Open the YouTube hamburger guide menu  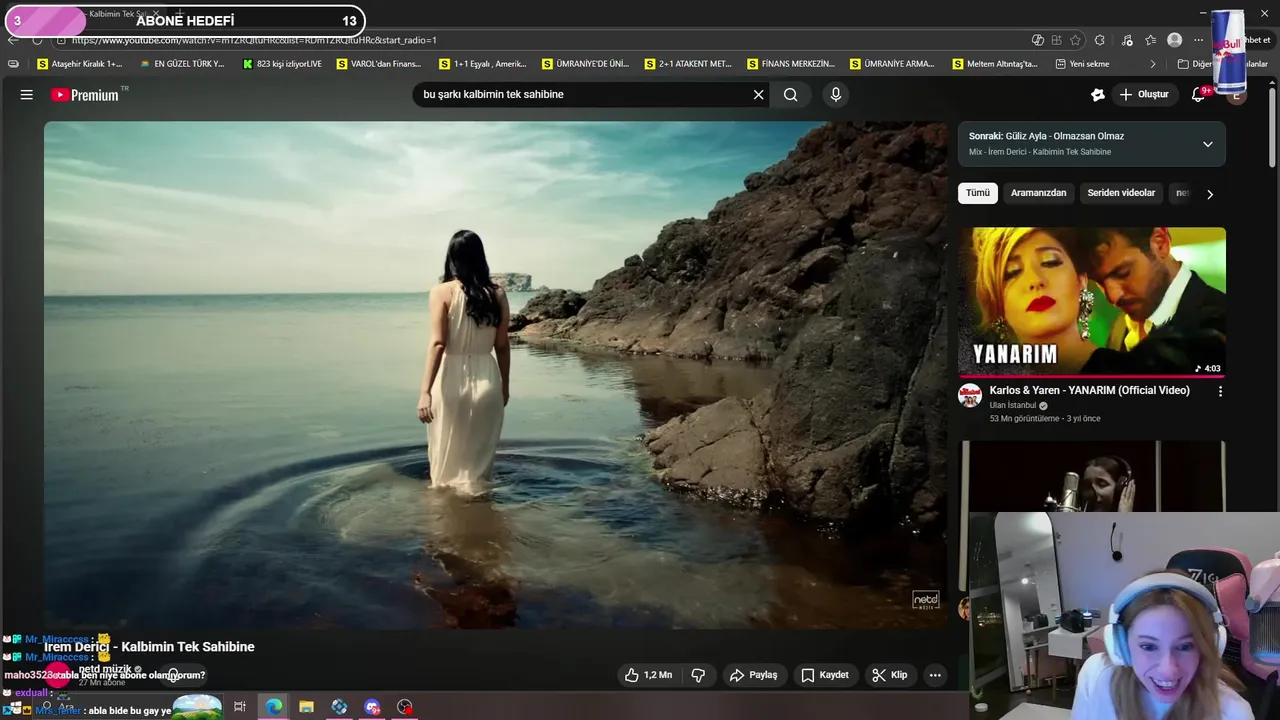click(27, 95)
